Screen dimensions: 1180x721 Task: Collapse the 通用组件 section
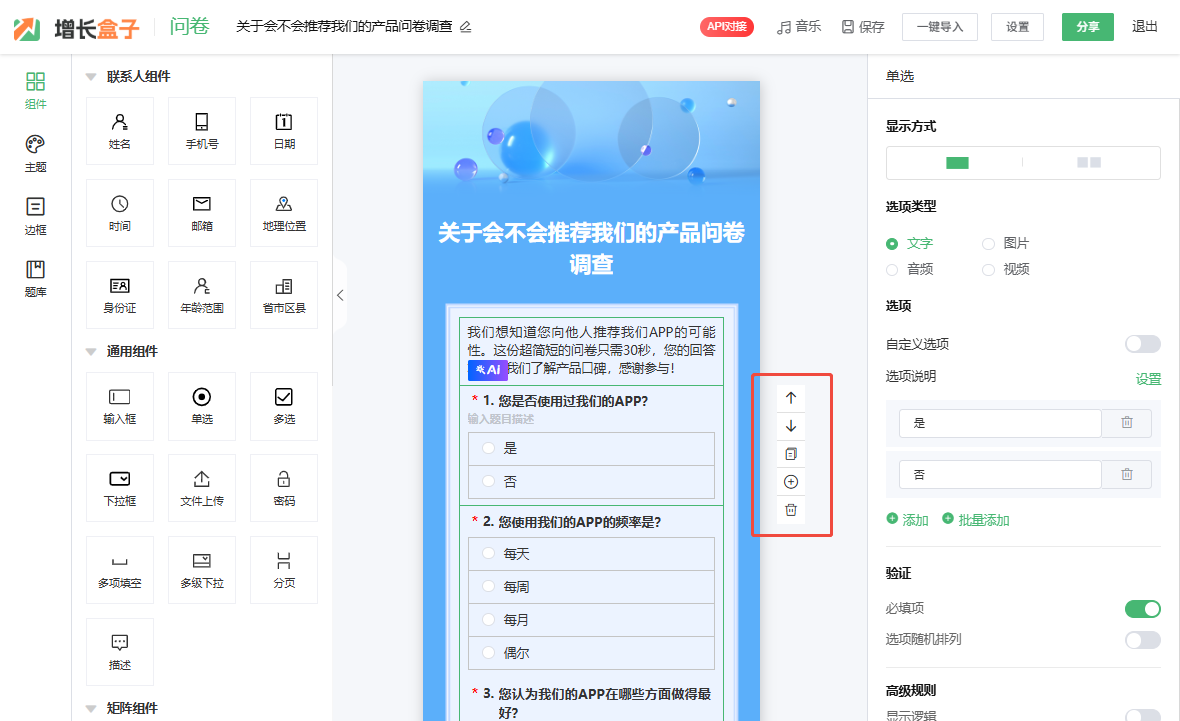tap(91, 352)
